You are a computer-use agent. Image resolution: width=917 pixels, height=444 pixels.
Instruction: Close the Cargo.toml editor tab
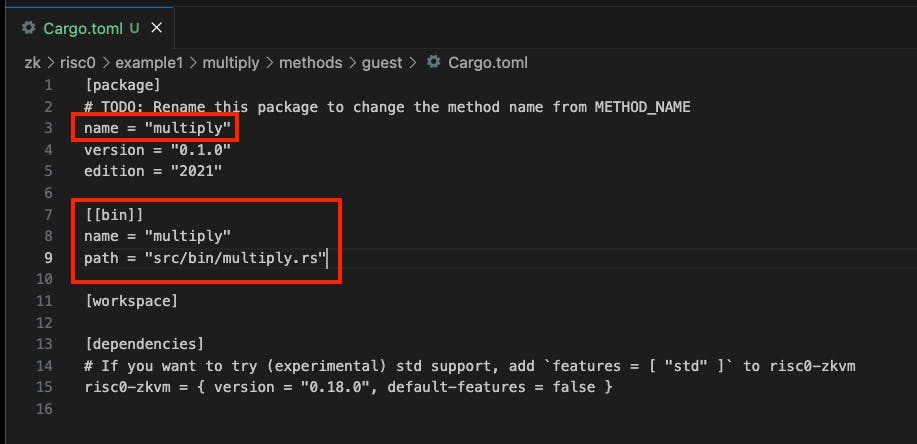pos(156,28)
